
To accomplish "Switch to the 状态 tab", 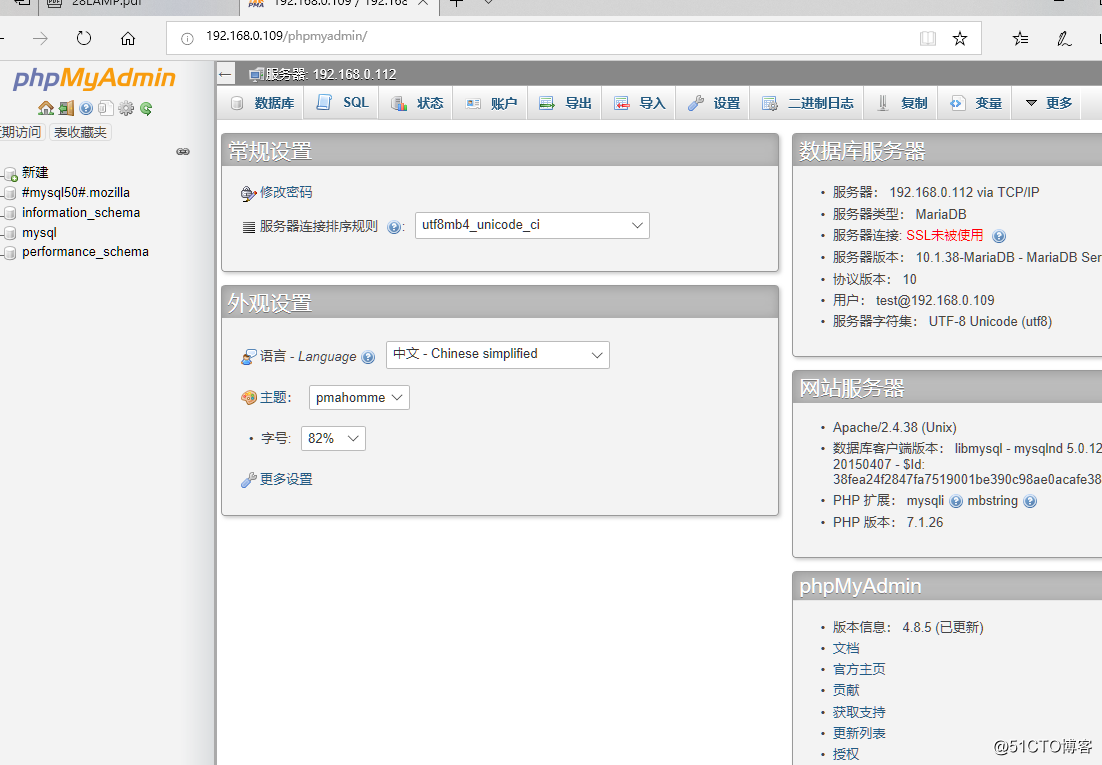I will (417, 103).
